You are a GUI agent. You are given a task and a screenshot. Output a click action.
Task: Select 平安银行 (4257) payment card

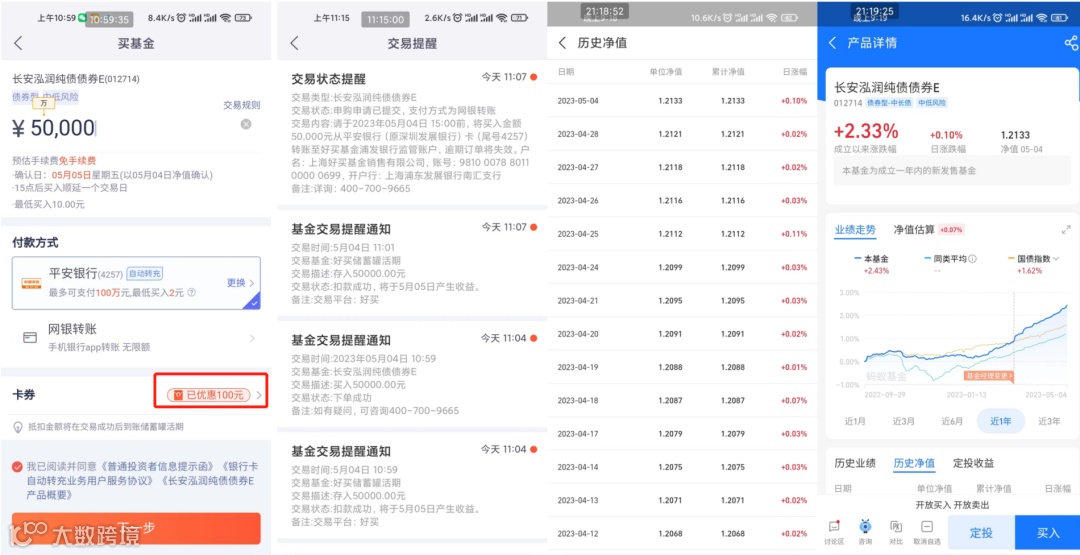(136, 283)
